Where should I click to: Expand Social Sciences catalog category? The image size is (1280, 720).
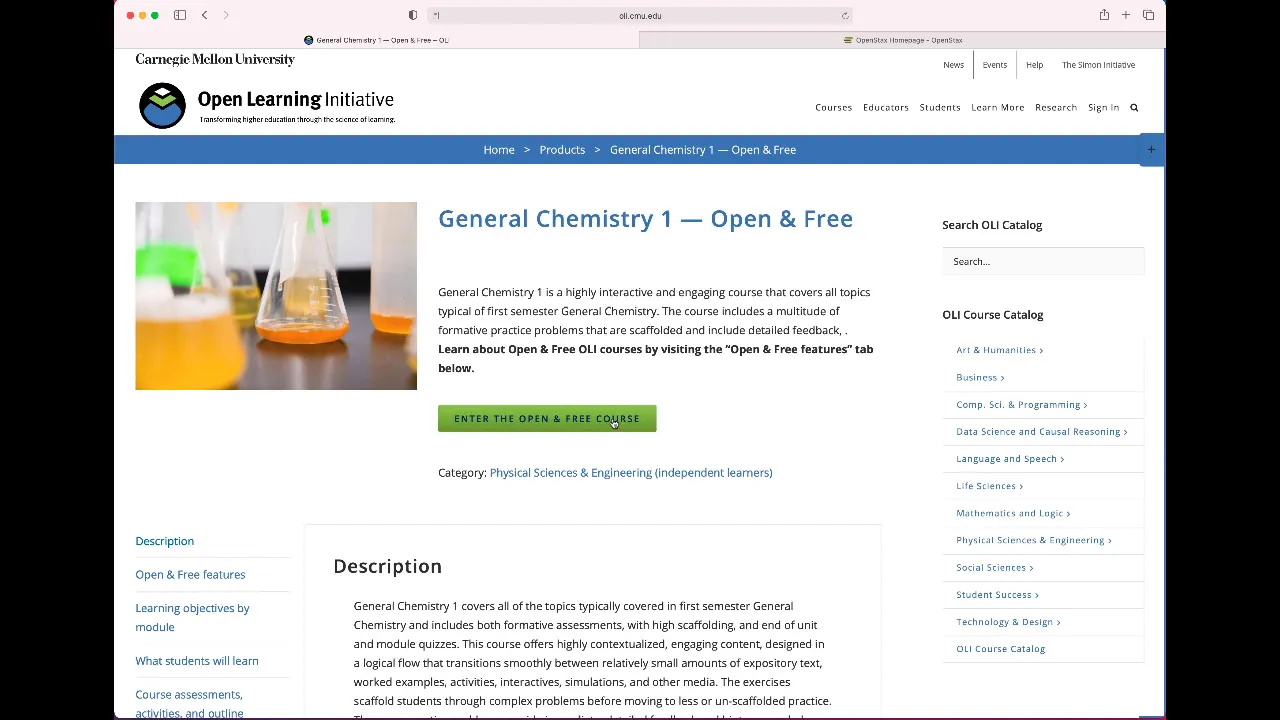[x=994, y=567]
